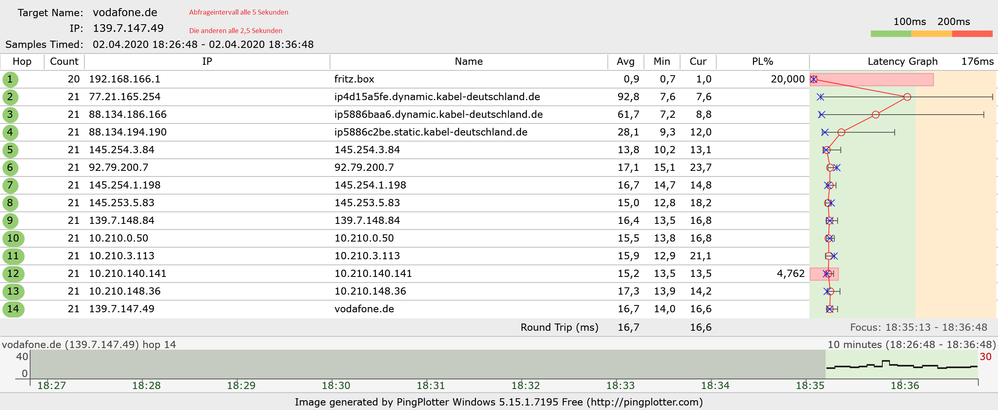The height and width of the screenshot is (410, 998).
Task: Select the hop 10 circle icon
Action: point(11,238)
